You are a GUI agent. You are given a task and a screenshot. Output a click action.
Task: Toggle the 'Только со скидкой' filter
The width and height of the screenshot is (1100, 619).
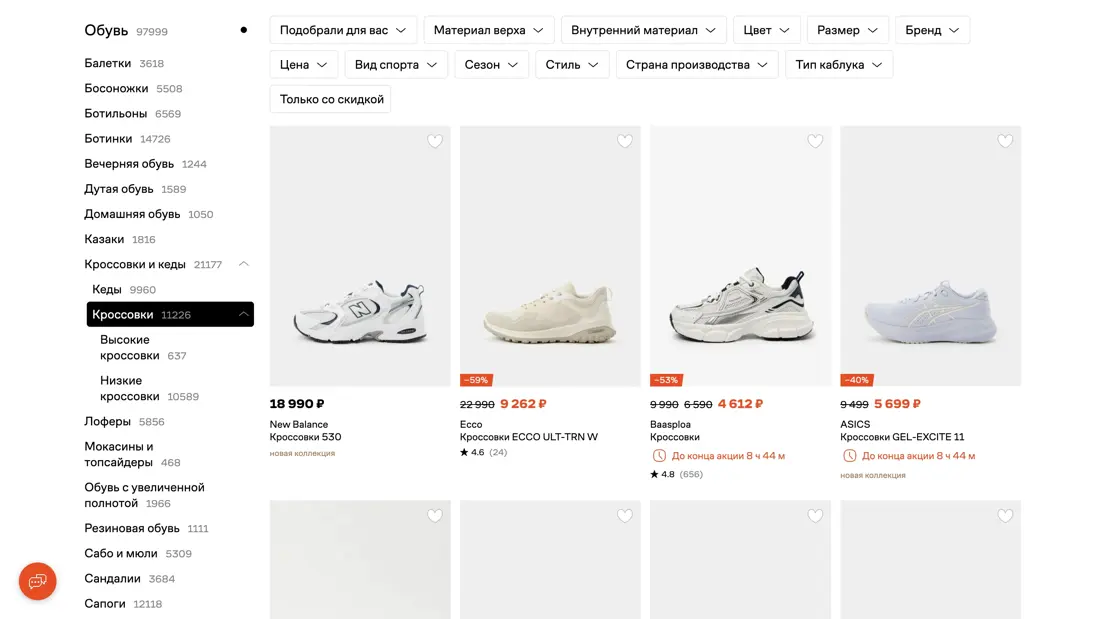tap(331, 99)
